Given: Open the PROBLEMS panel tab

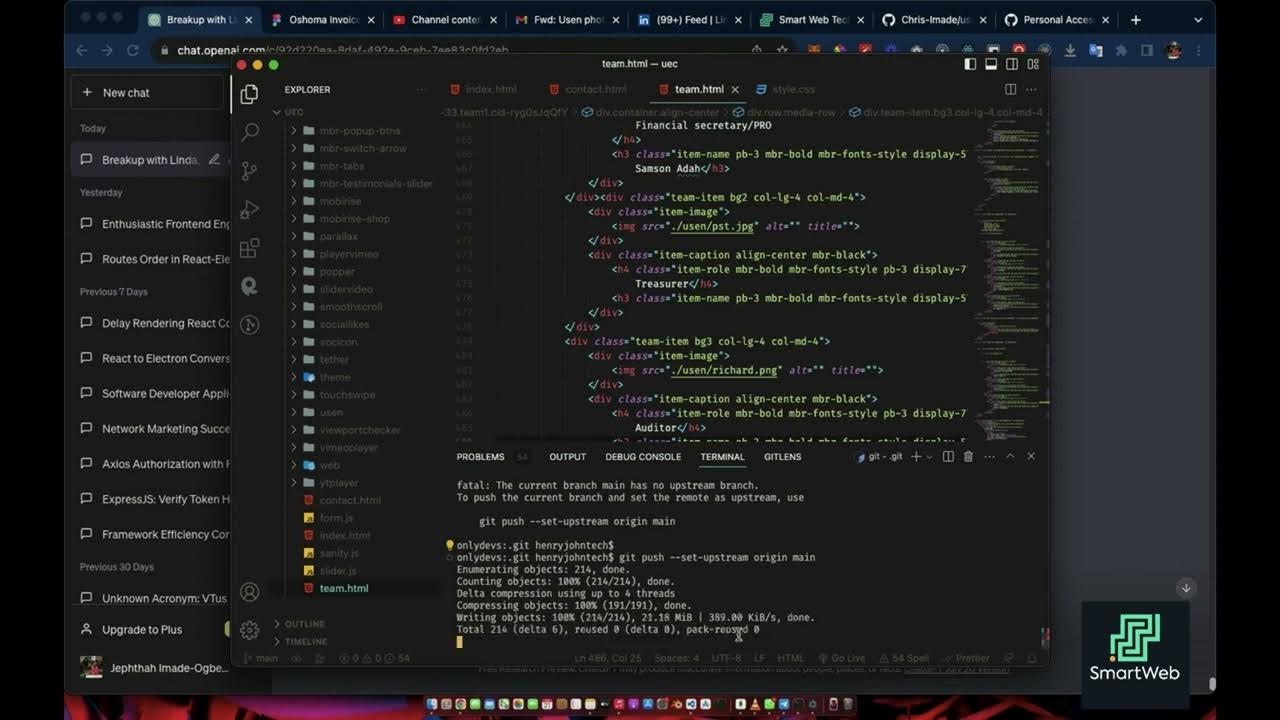Looking at the screenshot, I should click(480, 457).
